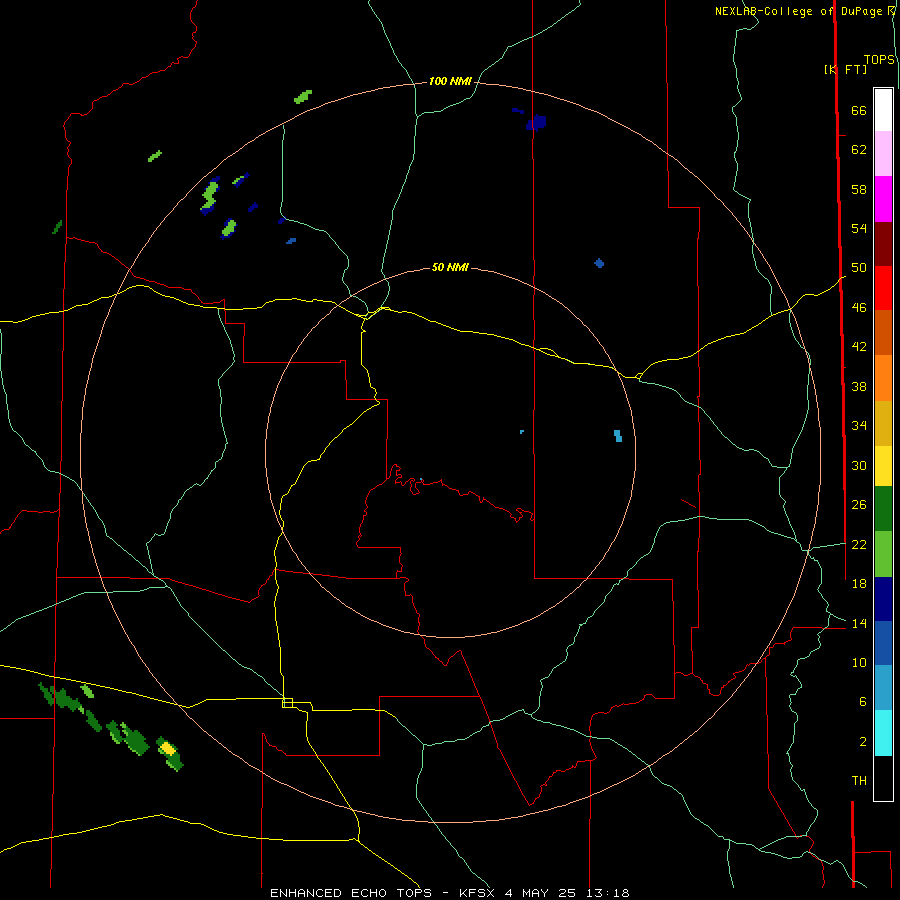Viewport: 900px width, 900px height.
Task: Select the legend value 62
Action: [x=859, y=149]
